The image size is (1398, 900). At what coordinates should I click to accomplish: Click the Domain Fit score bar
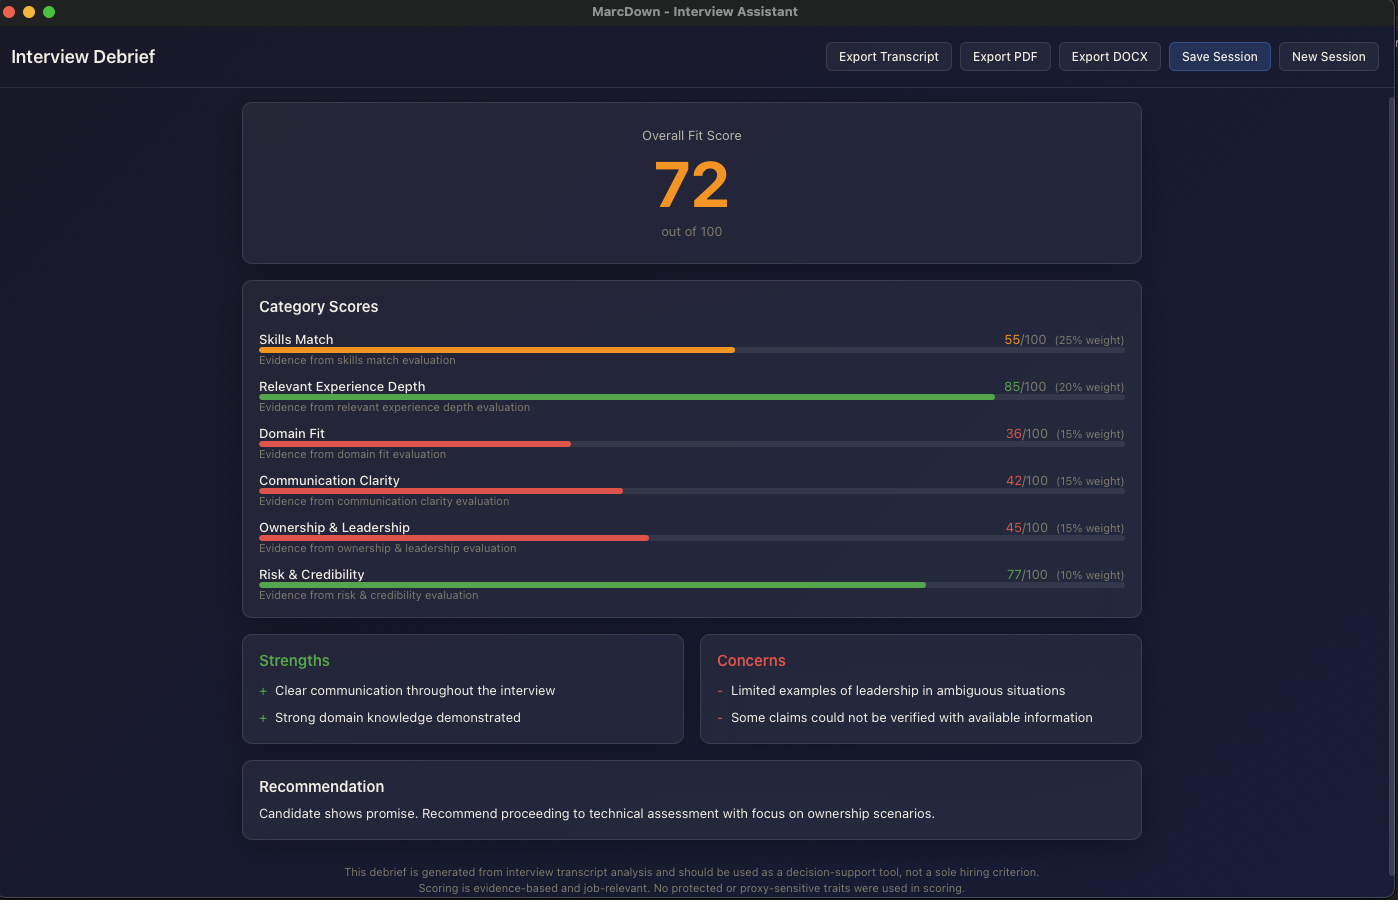(691, 444)
